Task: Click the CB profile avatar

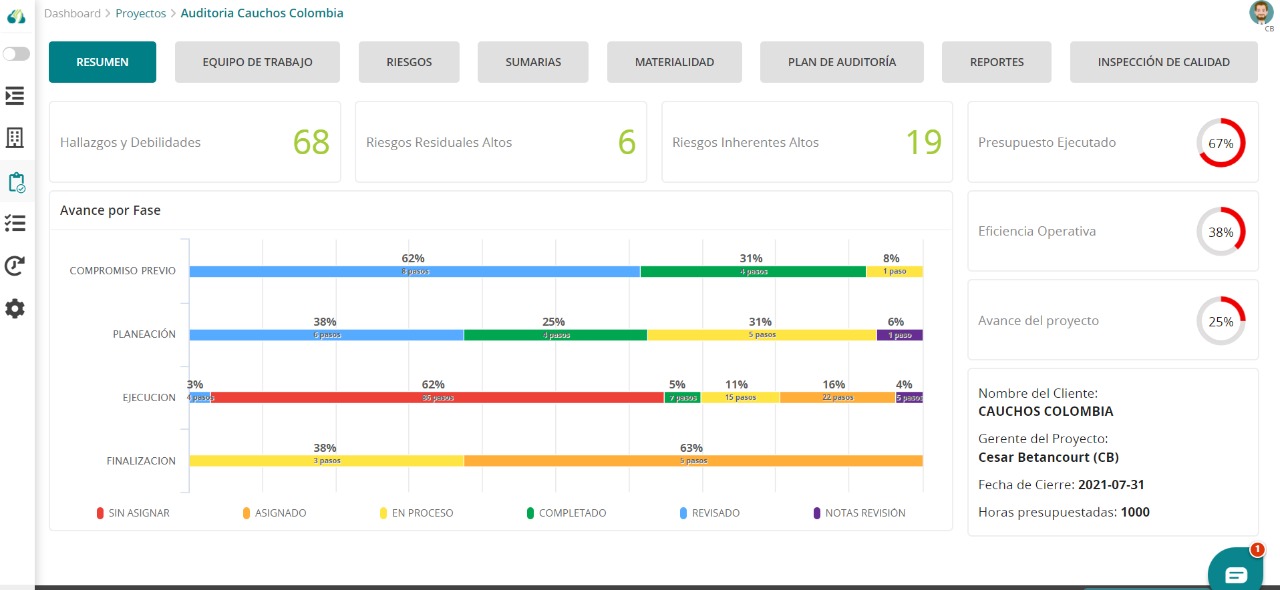Action: pyautogui.click(x=1261, y=13)
